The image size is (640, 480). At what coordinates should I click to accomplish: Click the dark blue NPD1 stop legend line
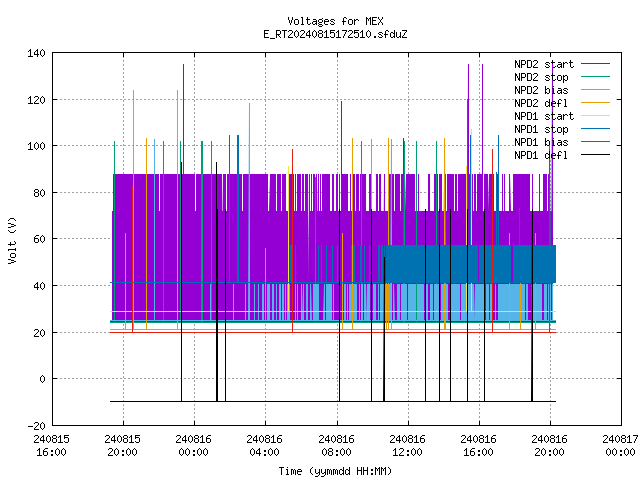pos(595,129)
